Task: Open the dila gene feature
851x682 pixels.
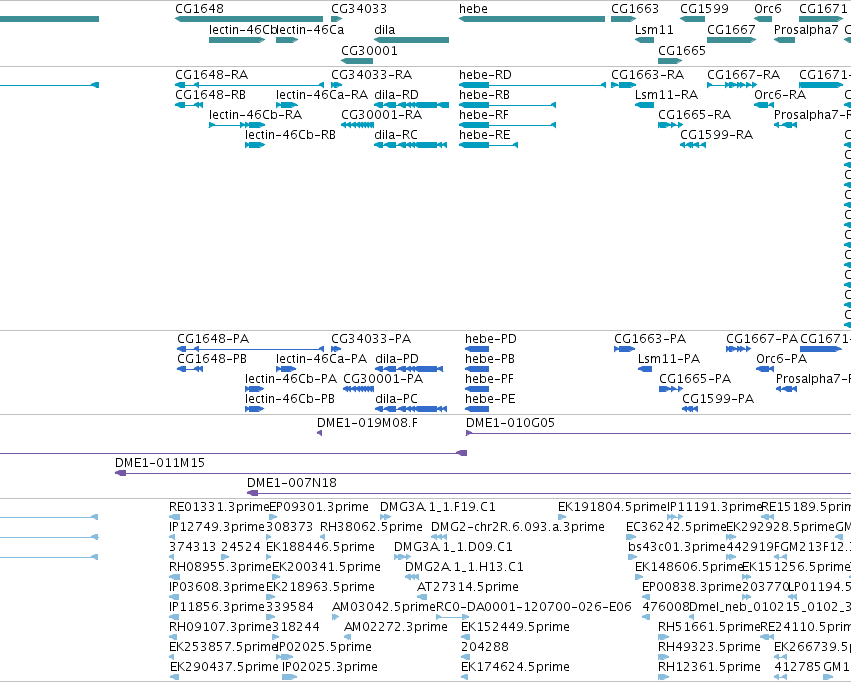Action: (x=411, y=40)
